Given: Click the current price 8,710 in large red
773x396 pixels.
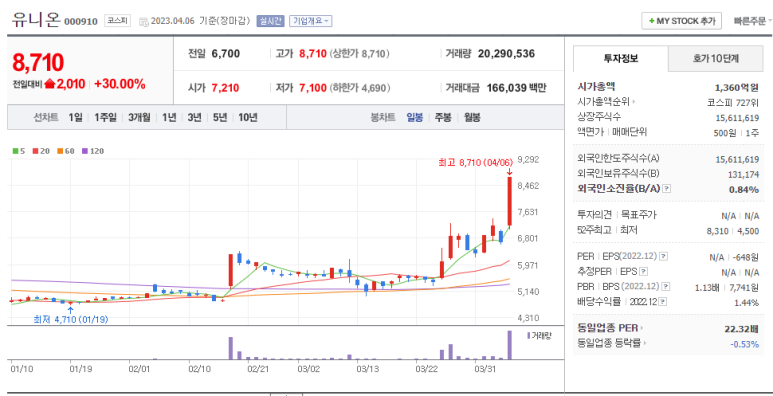Looking at the screenshot, I should (x=38, y=63).
